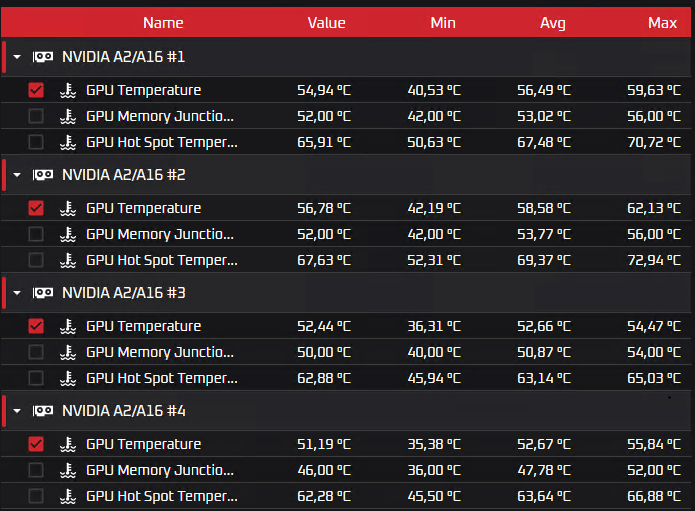Screen dimensions: 695x511
Task: Click the 66,88 °C maximum cell
Action: tap(654, 496)
